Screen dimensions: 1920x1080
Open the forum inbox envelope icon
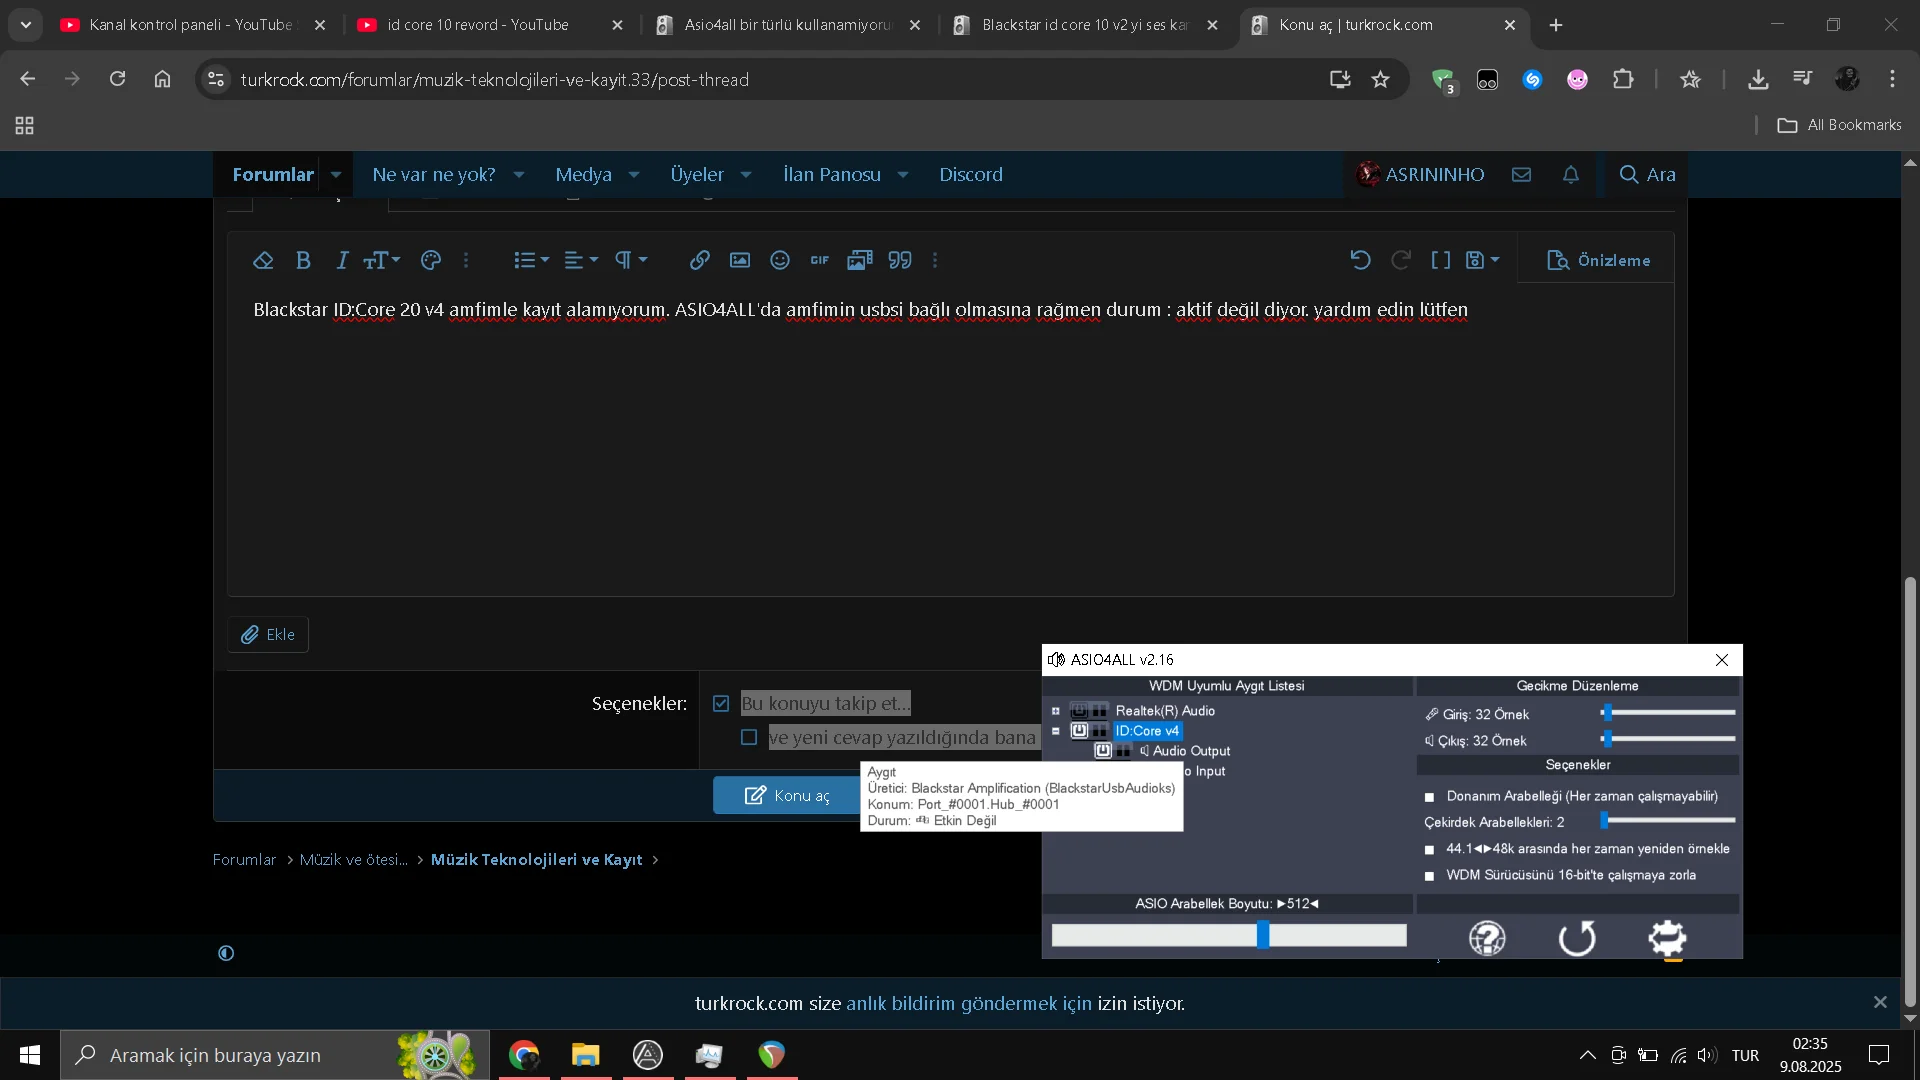point(1521,174)
